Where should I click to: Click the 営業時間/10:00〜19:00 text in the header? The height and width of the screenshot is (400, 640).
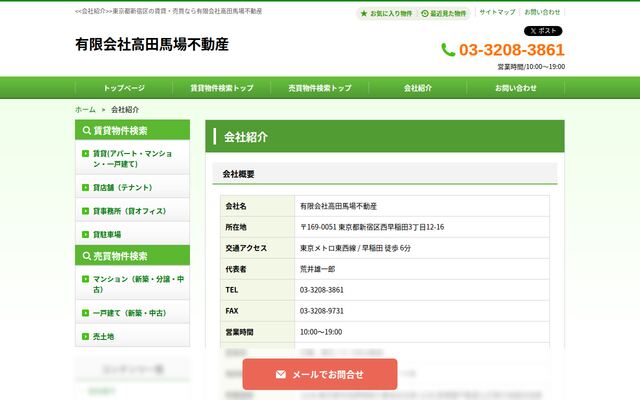tap(531, 67)
